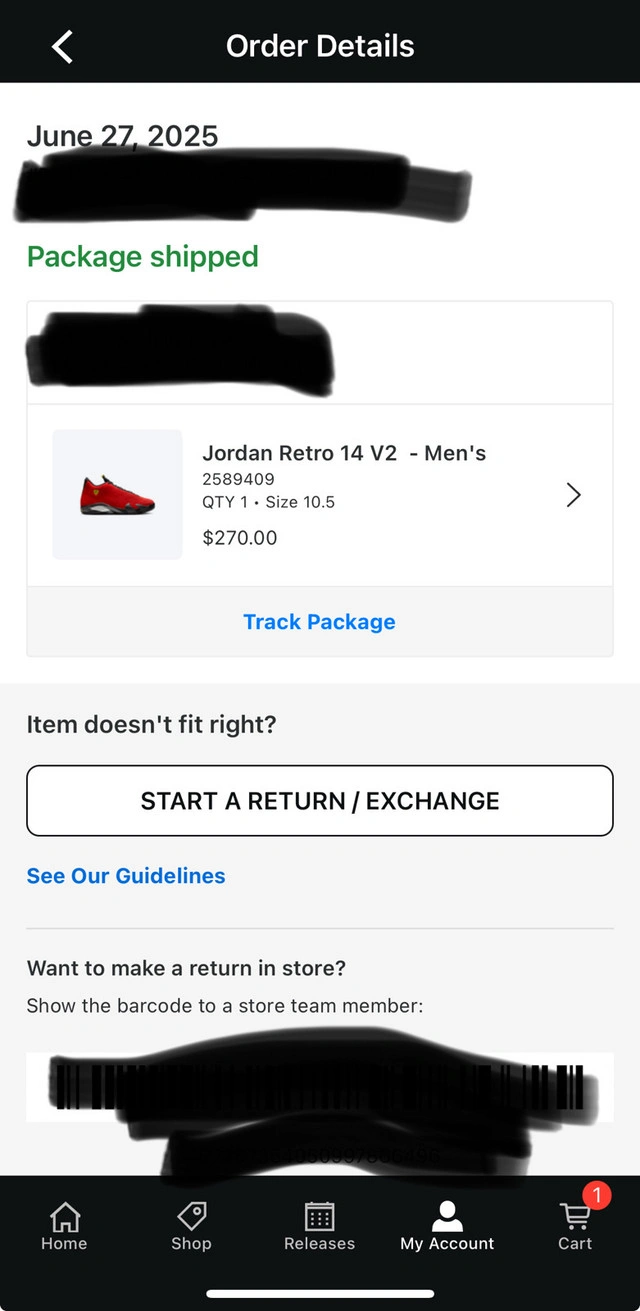Expand product details with right chevron
640x1311 pixels.
coord(573,495)
